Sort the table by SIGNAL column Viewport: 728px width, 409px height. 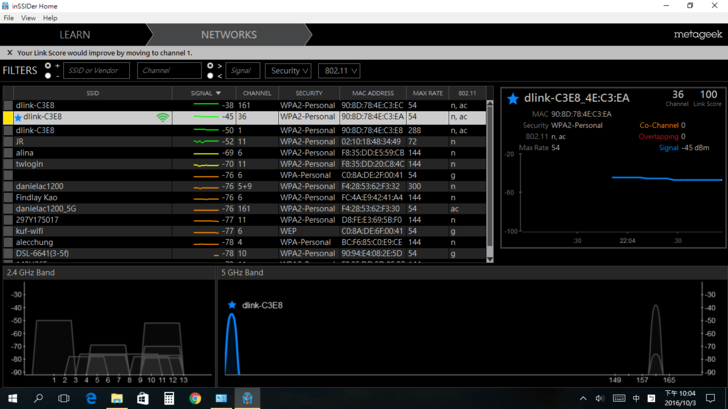(x=204, y=93)
